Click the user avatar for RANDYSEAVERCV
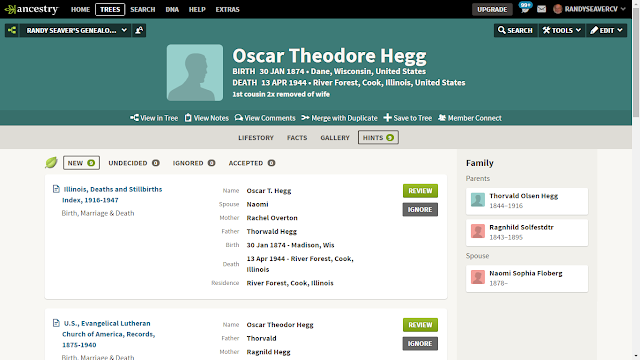The width and height of the screenshot is (640, 360). 558,9
